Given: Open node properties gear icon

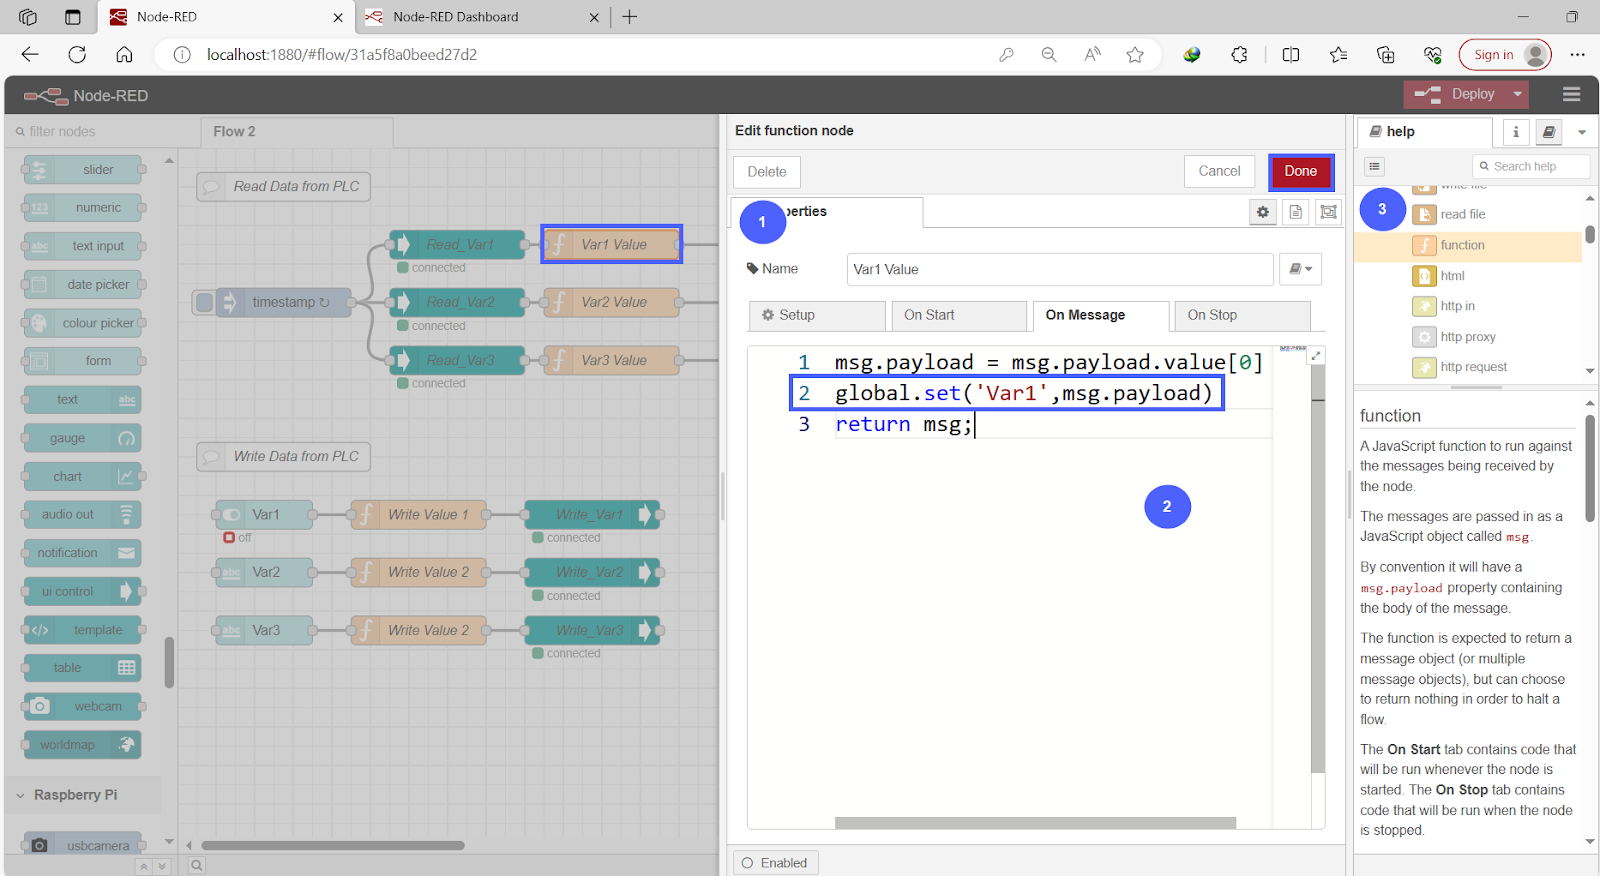Looking at the screenshot, I should pyautogui.click(x=1263, y=212).
